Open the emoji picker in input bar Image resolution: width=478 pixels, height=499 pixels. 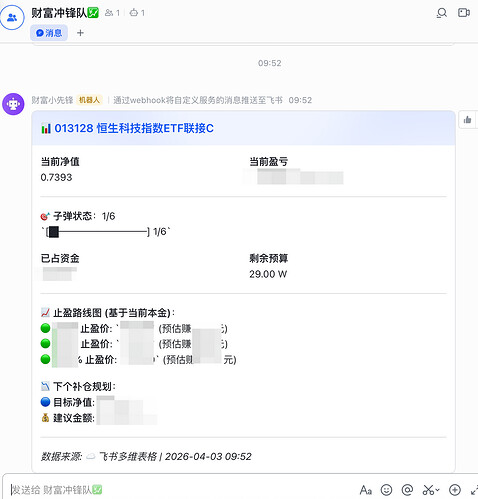(386, 490)
